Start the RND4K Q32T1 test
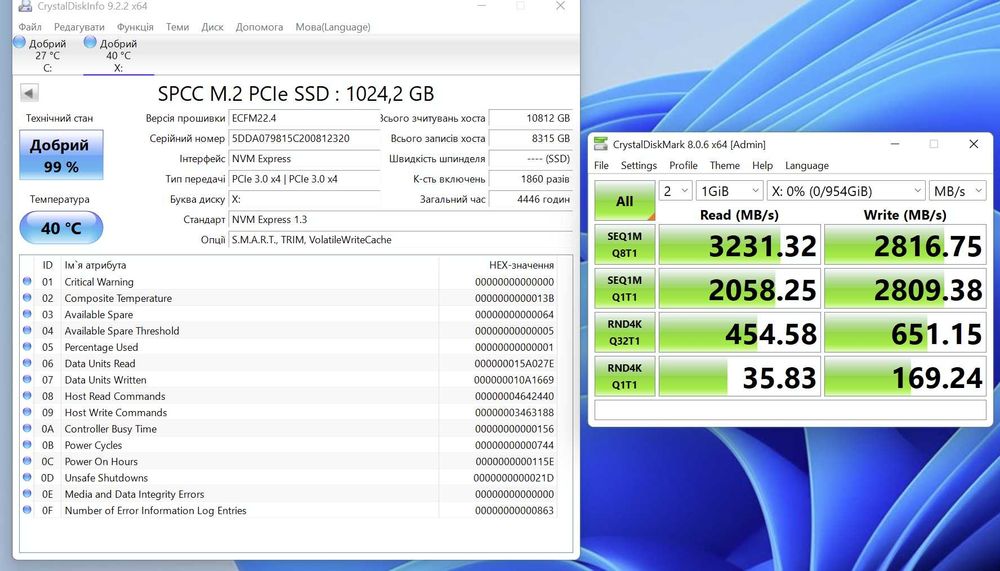The height and width of the screenshot is (571, 1000). (625, 332)
